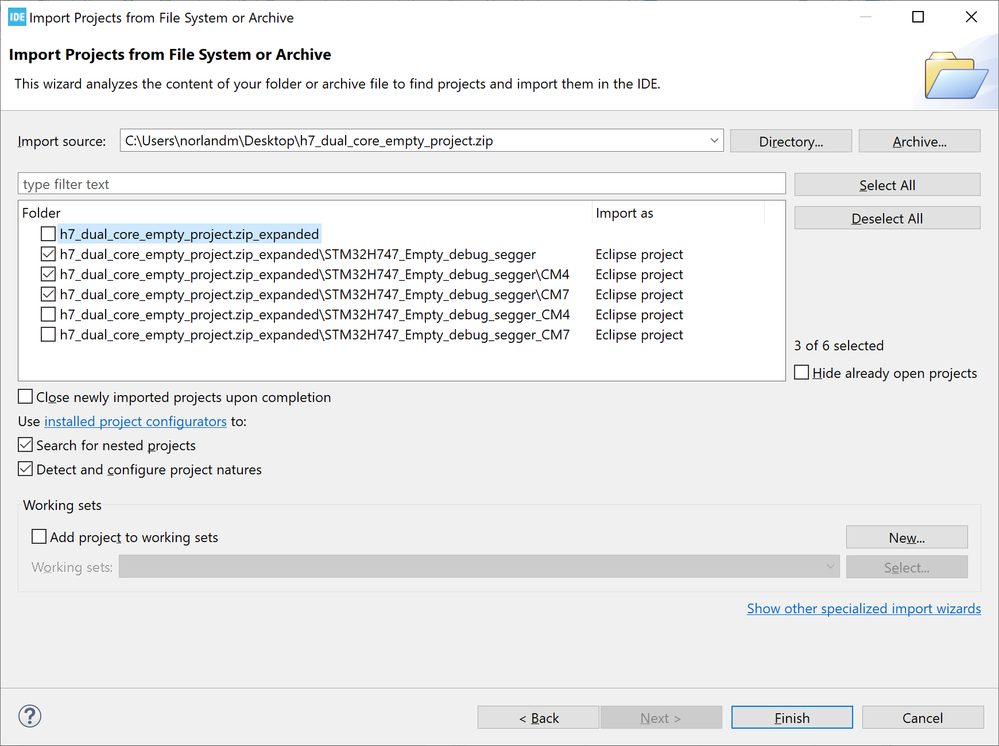Viewport: 999px width, 746px height.
Task: Open the disabled Working sets combo box
Action: coord(479,567)
